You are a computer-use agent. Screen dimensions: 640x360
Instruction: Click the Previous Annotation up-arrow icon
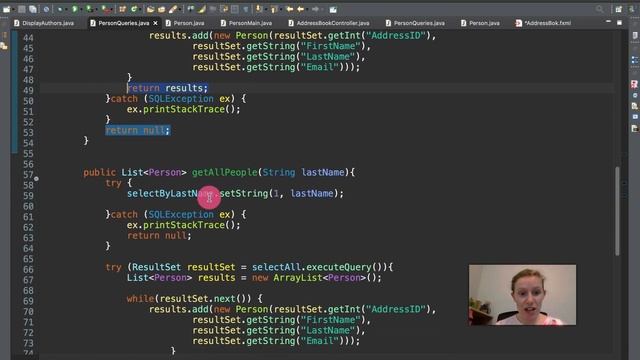(274, 9)
